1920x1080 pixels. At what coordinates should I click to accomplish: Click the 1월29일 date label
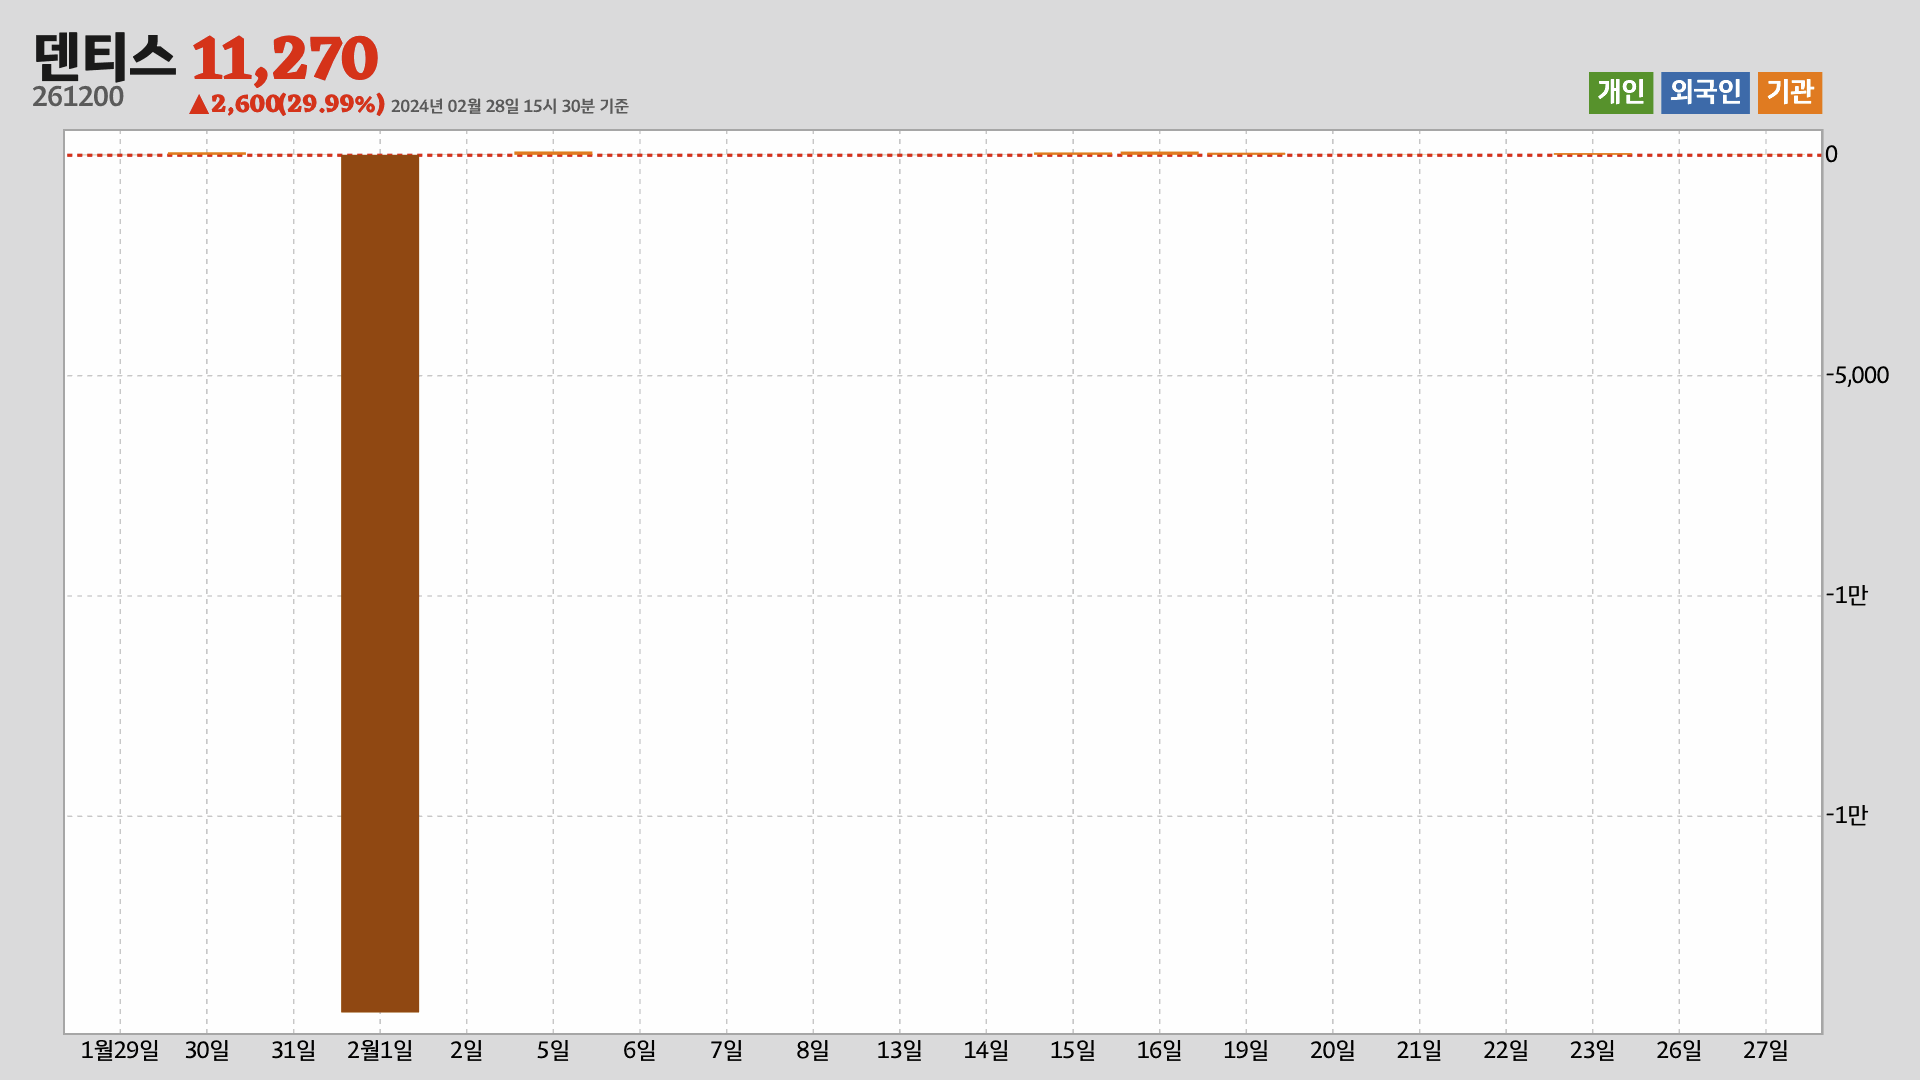[x=120, y=1050]
